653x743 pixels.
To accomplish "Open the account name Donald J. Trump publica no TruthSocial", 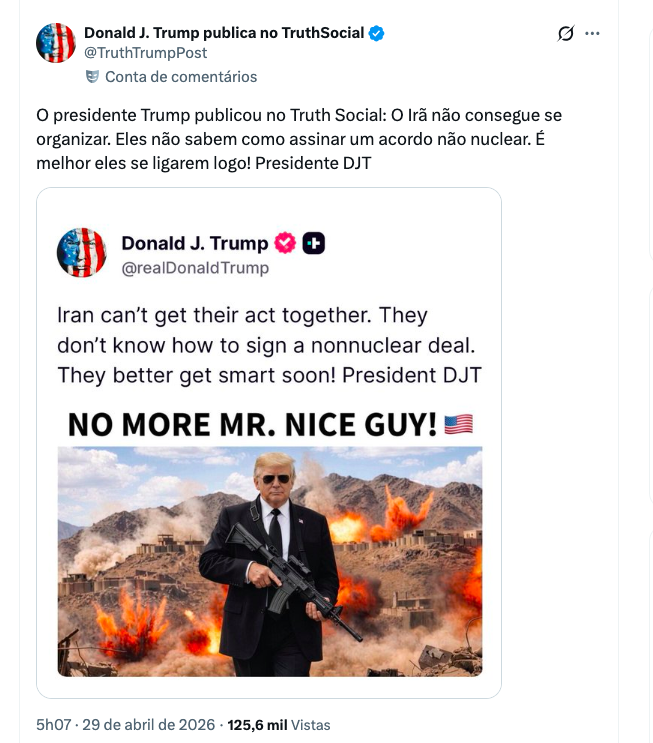I will [x=223, y=33].
